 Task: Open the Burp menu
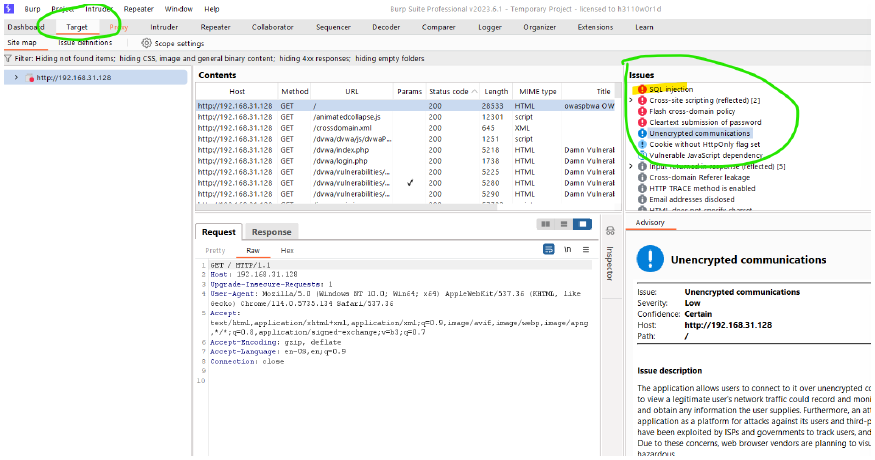tap(32, 9)
